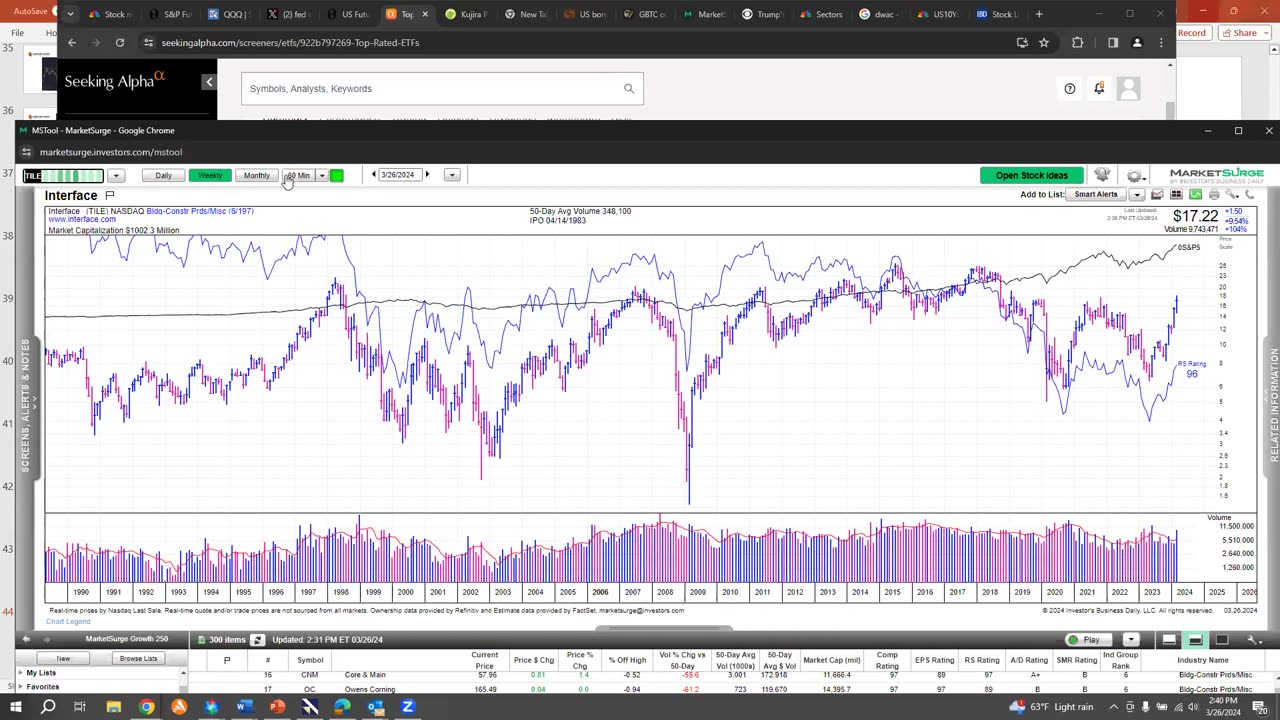Click the green refresh chart icon
The image size is (1280, 720).
click(x=1195, y=195)
